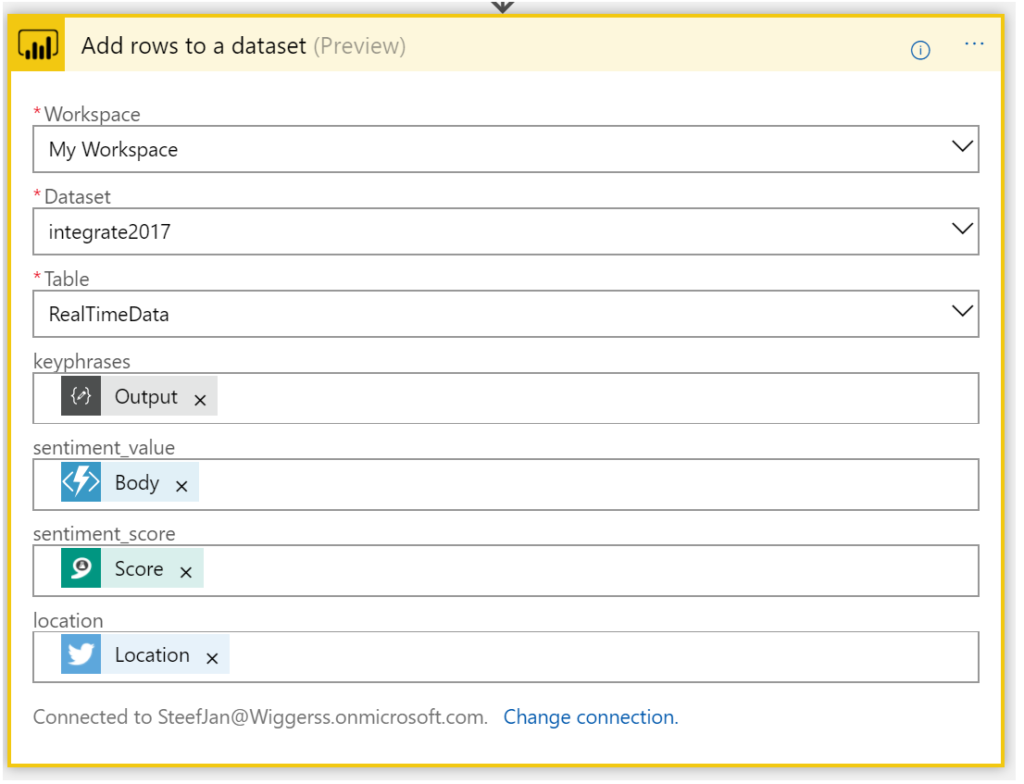This screenshot has height=784, width=1024.
Task: Click inside the sentiment_score input field
Action: click(x=505, y=571)
